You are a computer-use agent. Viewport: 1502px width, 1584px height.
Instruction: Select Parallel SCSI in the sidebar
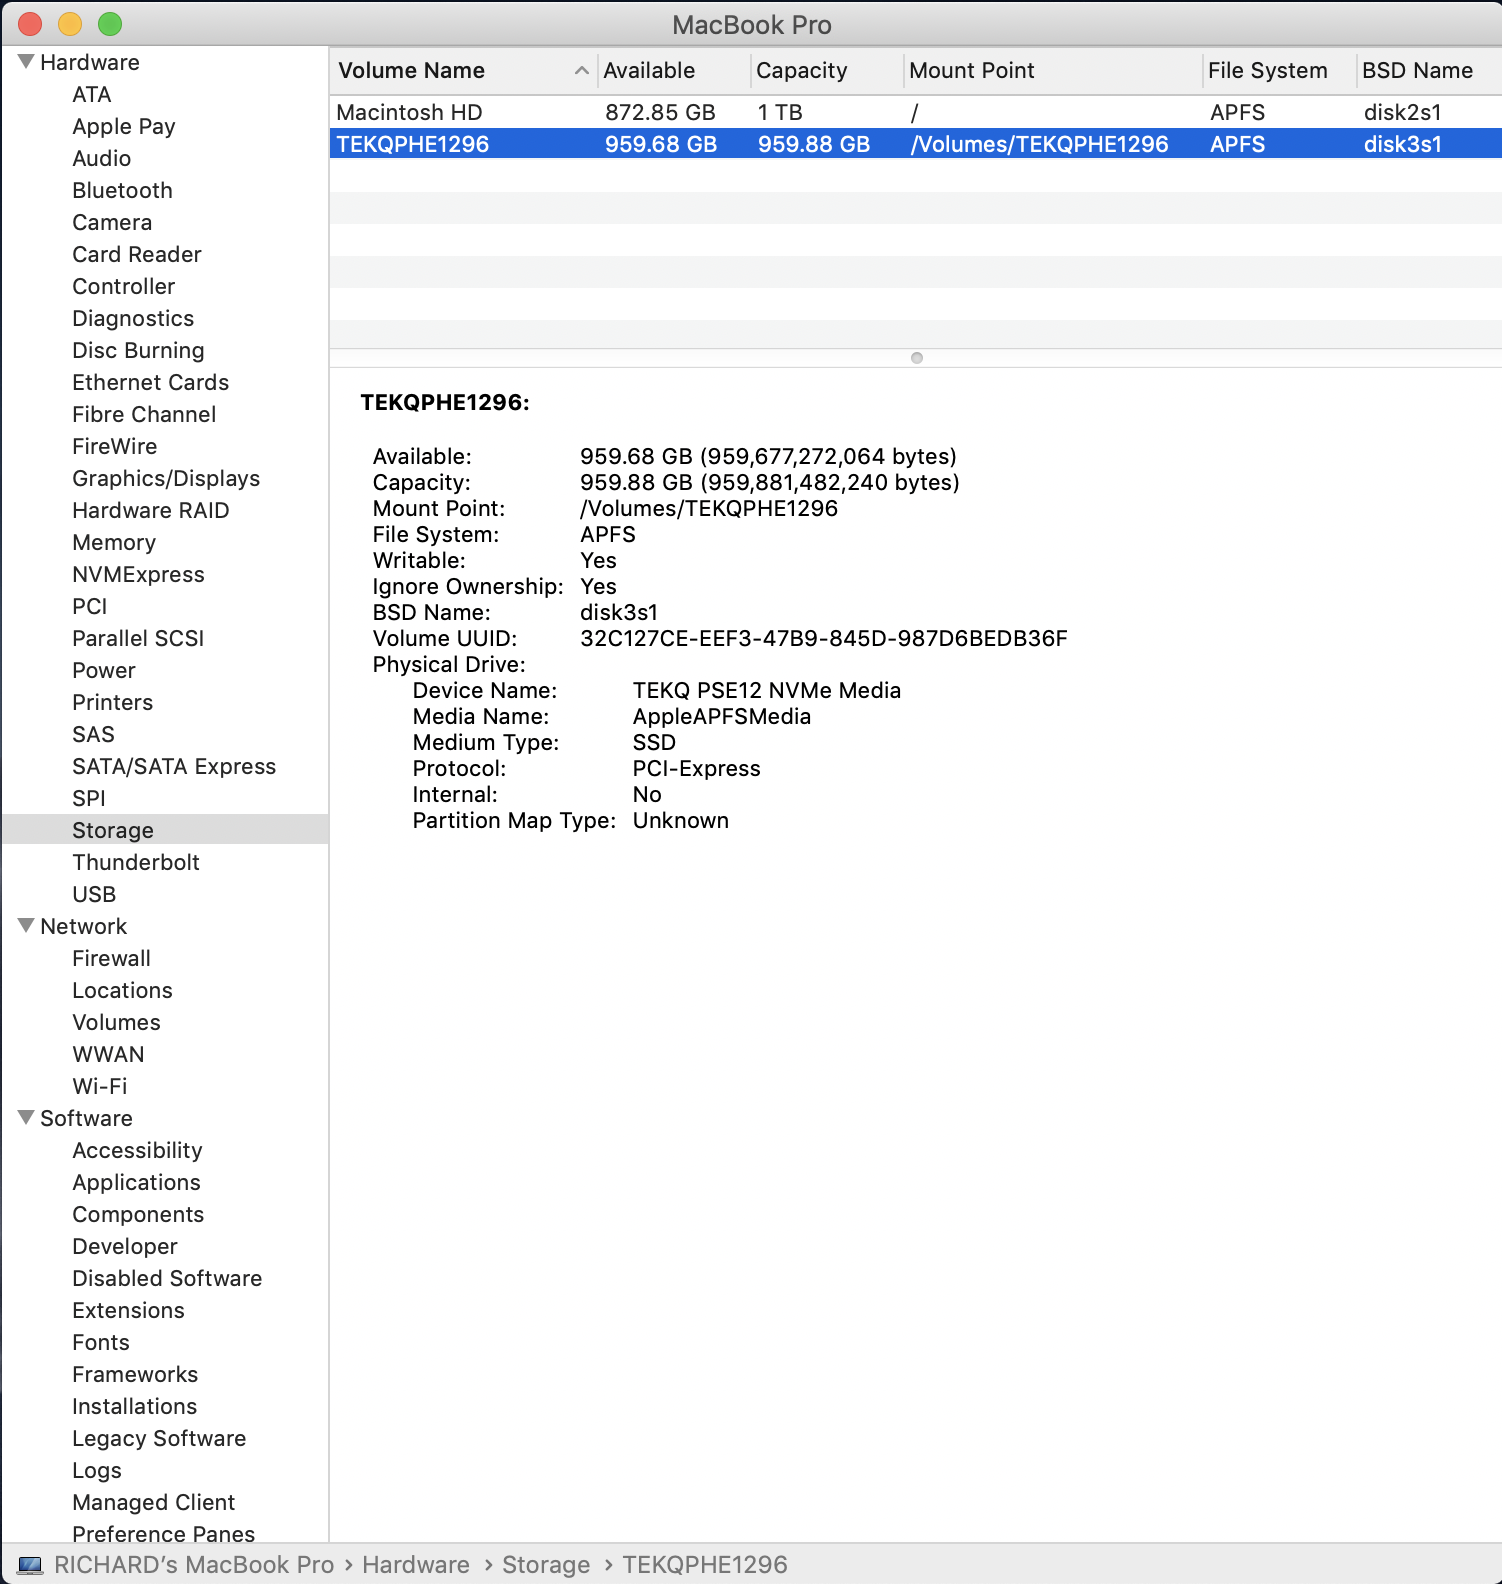(x=138, y=638)
